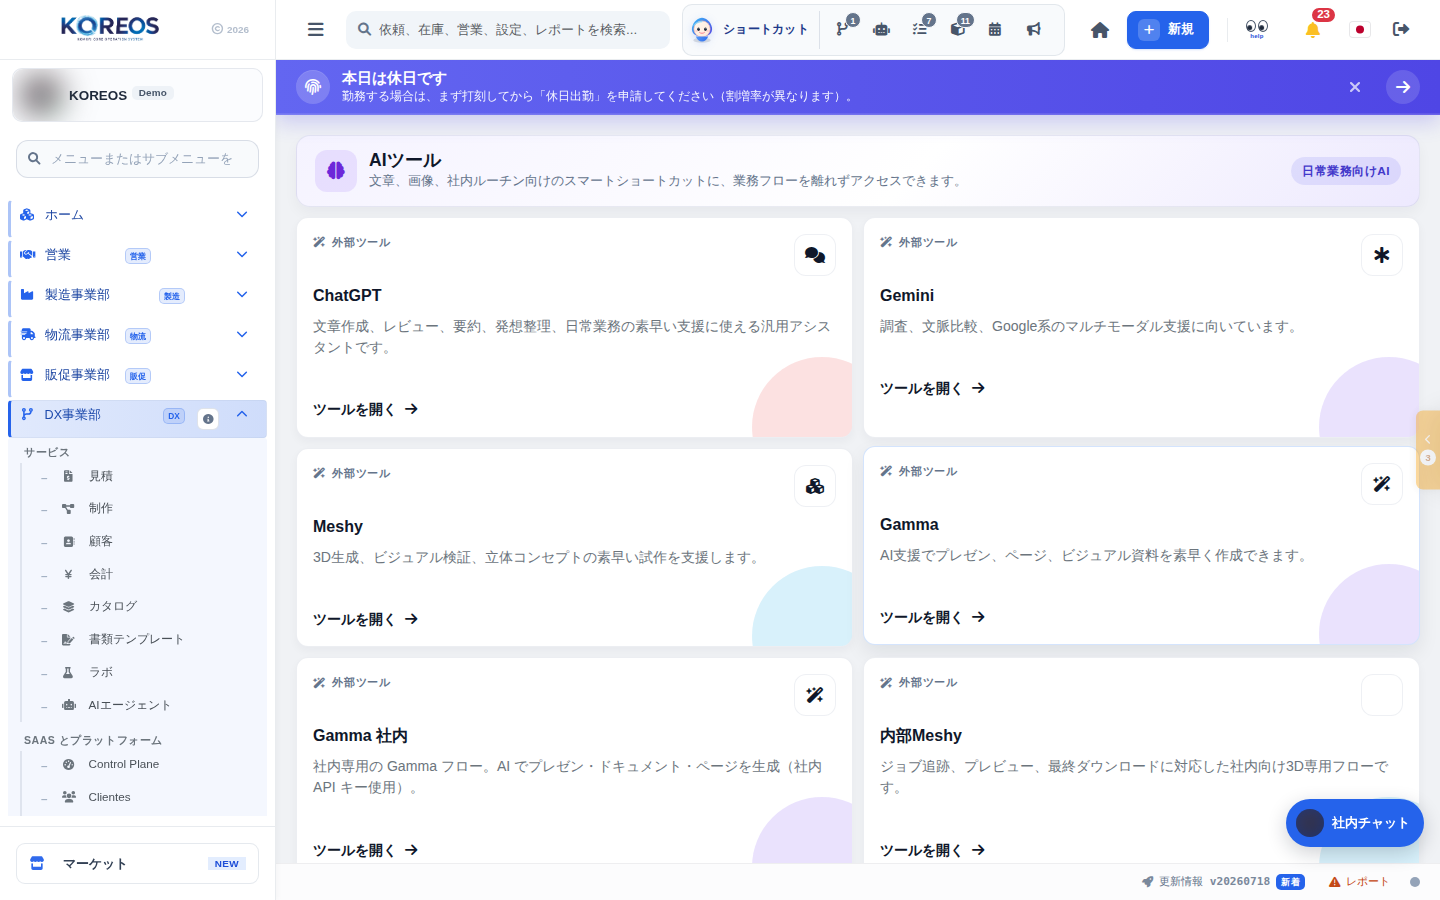The width and height of the screenshot is (1440, 900).
Task: Open the AIエージェント submenu item
Action: click(x=129, y=705)
